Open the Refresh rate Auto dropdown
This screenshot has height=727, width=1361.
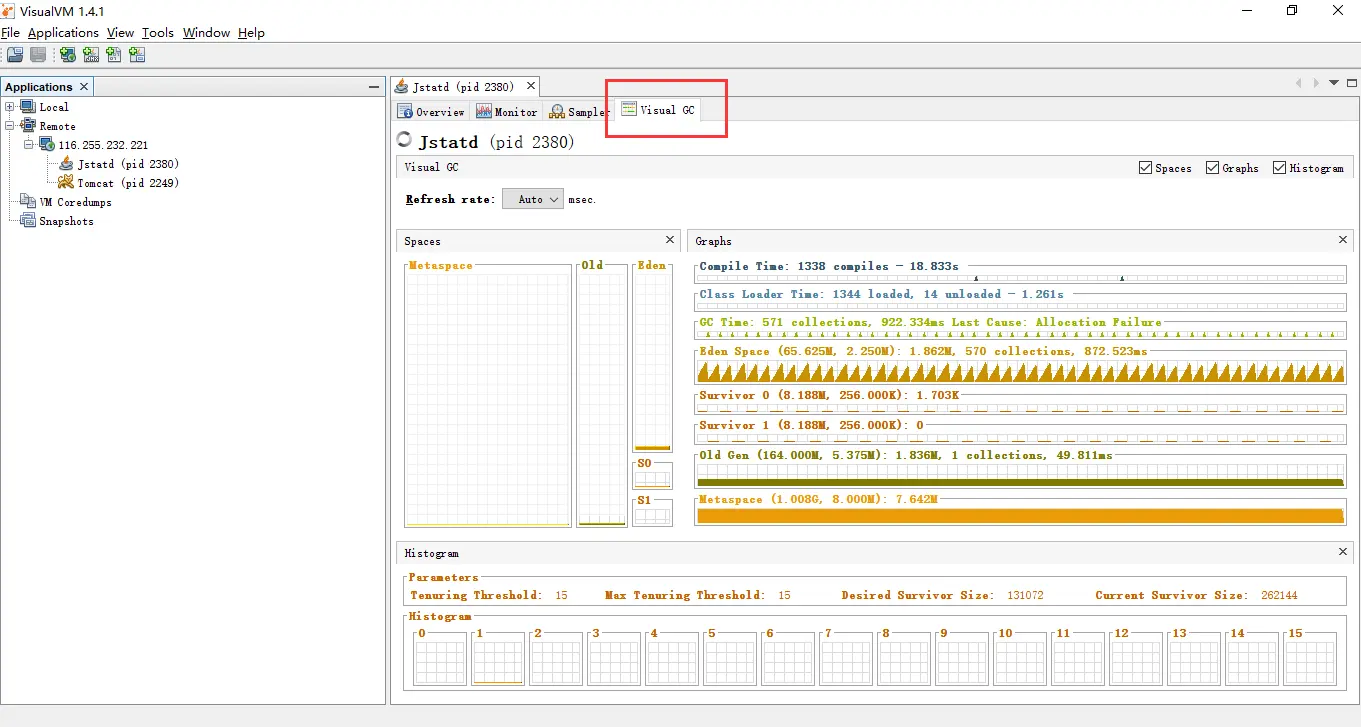533,199
